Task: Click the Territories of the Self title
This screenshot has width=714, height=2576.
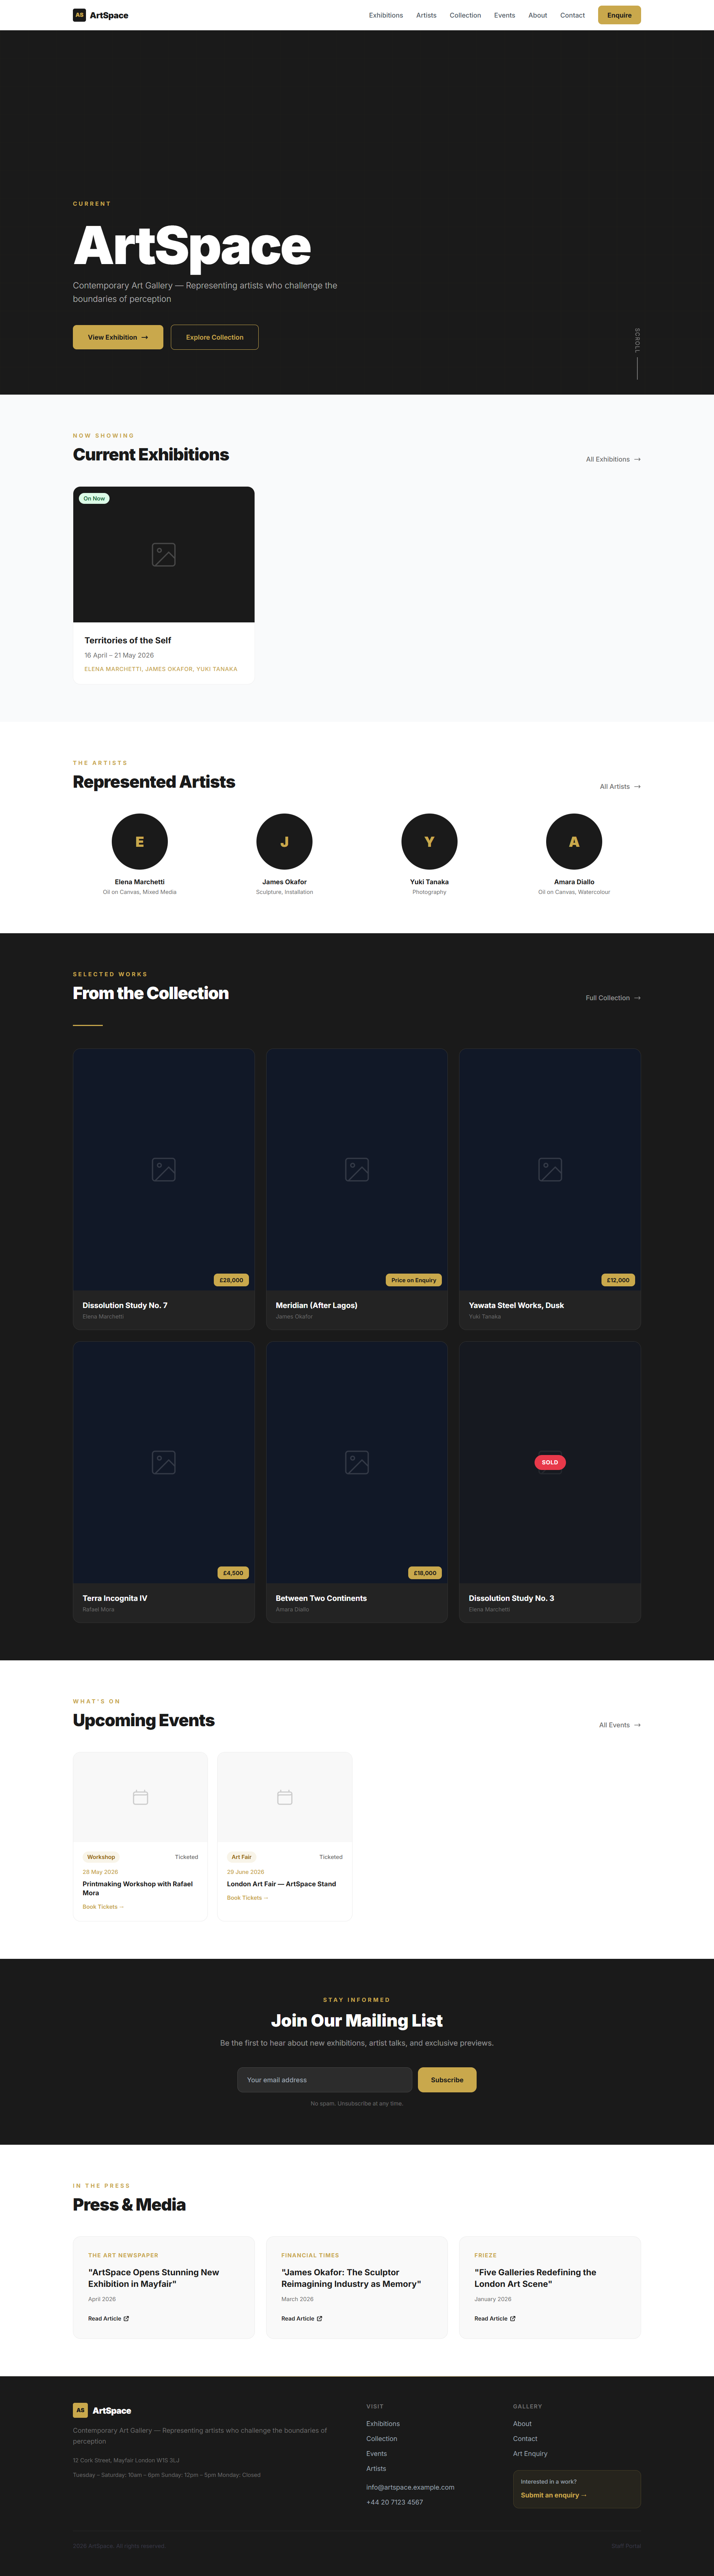Action: click(128, 640)
